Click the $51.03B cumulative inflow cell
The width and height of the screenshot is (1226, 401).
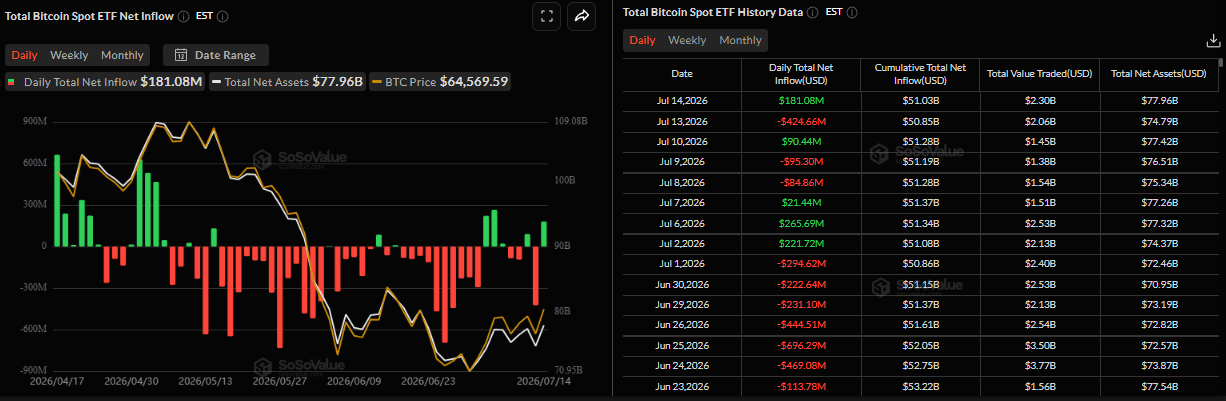(919, 101)
